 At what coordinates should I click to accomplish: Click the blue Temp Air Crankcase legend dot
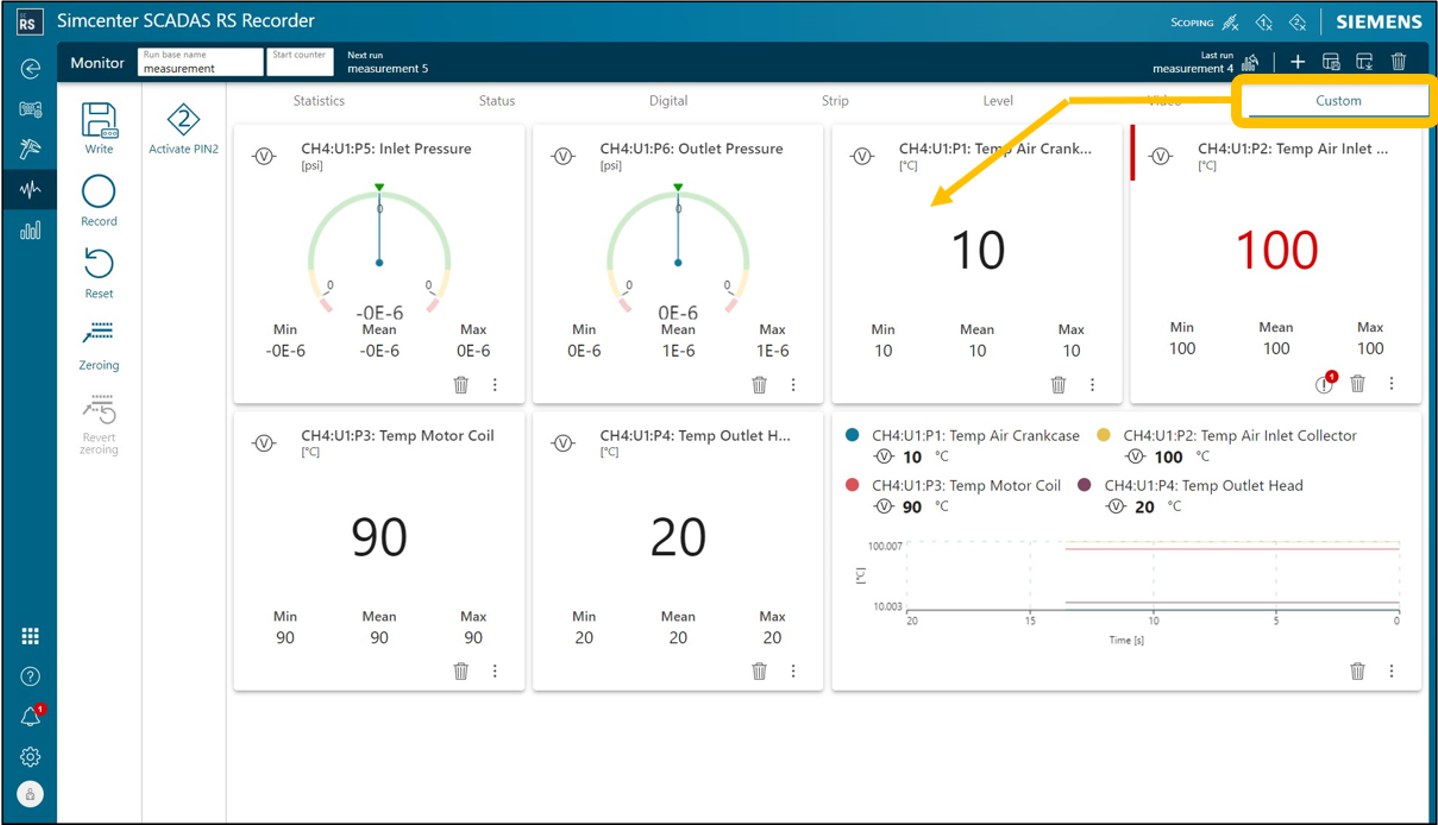click(852, 436)
